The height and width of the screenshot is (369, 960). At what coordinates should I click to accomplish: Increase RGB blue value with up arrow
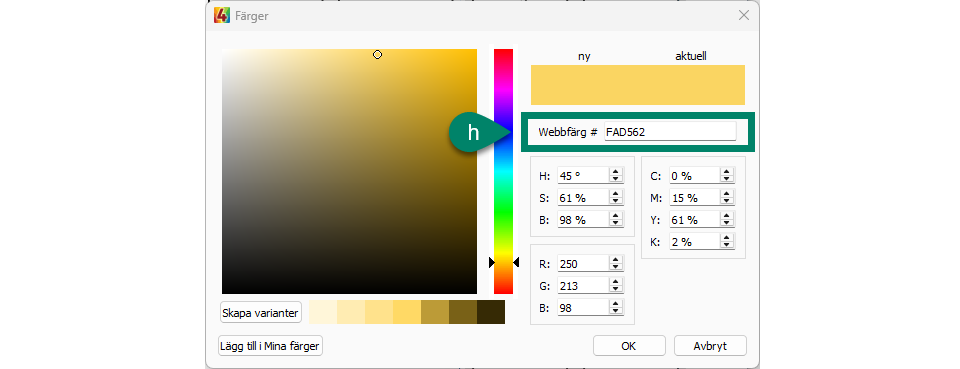(615, 304)
